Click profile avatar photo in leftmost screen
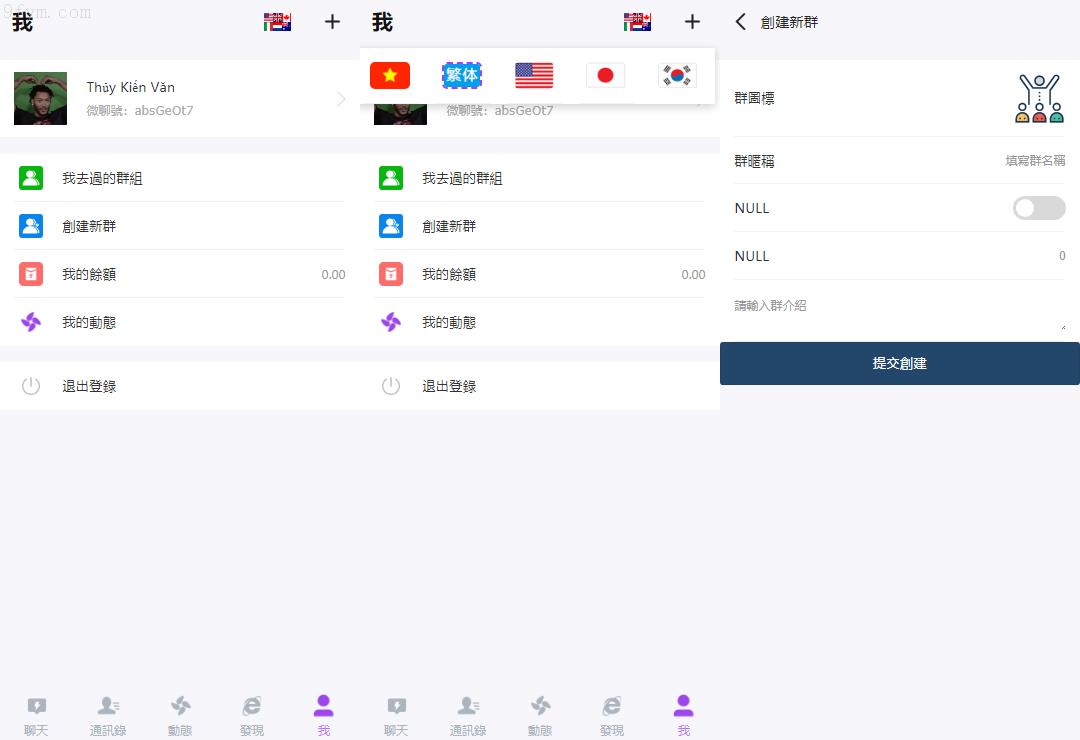Screen dimensions: 1080x740 click(x=41, y=98)
